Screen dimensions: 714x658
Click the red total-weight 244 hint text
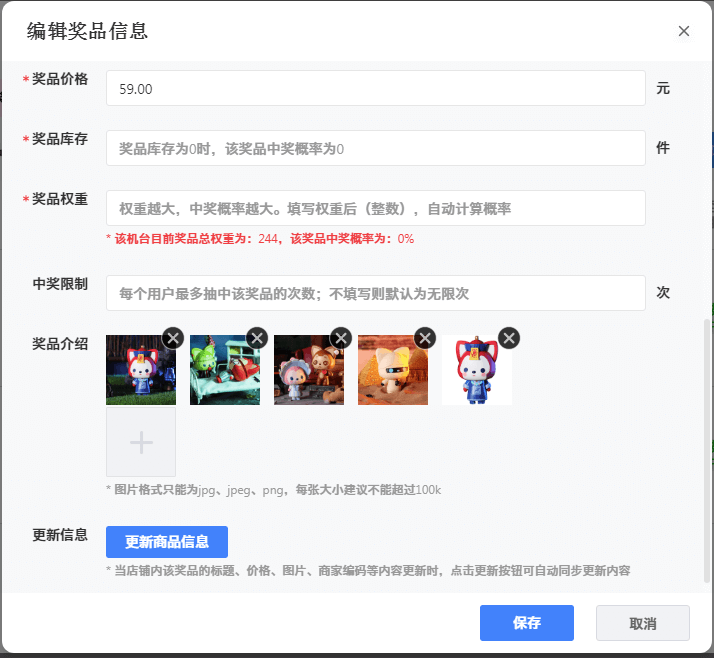coord(260,239)
